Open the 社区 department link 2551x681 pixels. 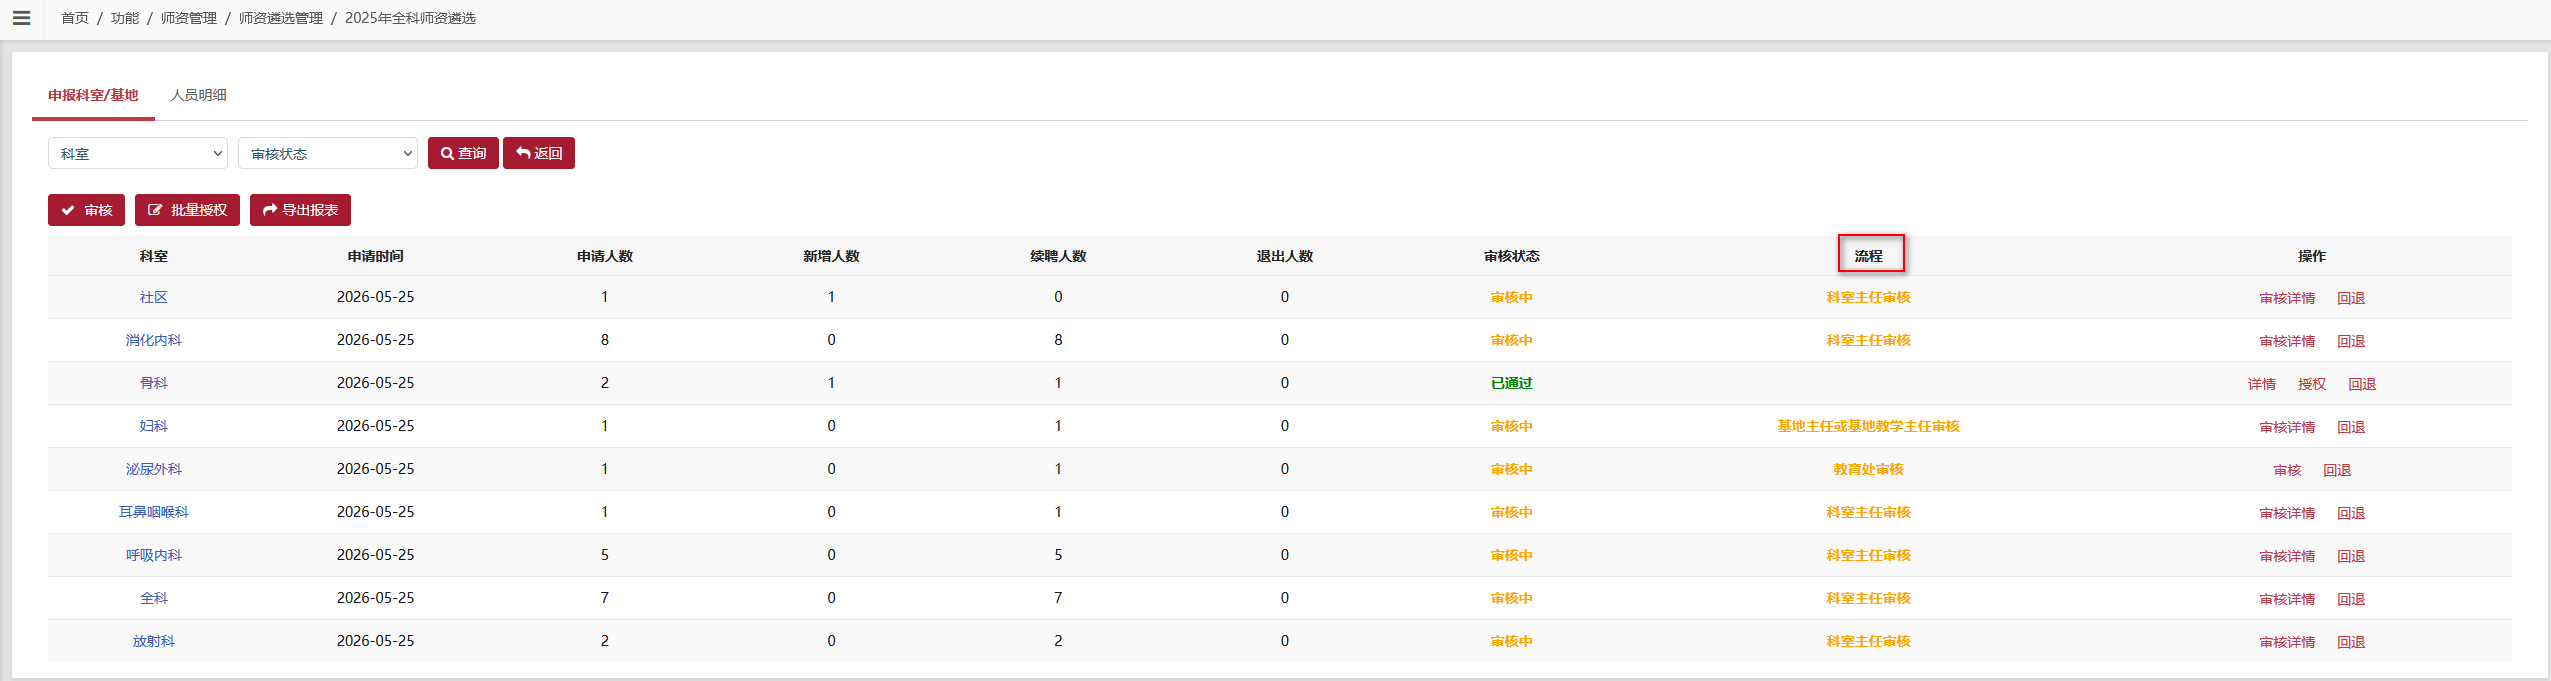pyautogui.click(x=154, y=297)
